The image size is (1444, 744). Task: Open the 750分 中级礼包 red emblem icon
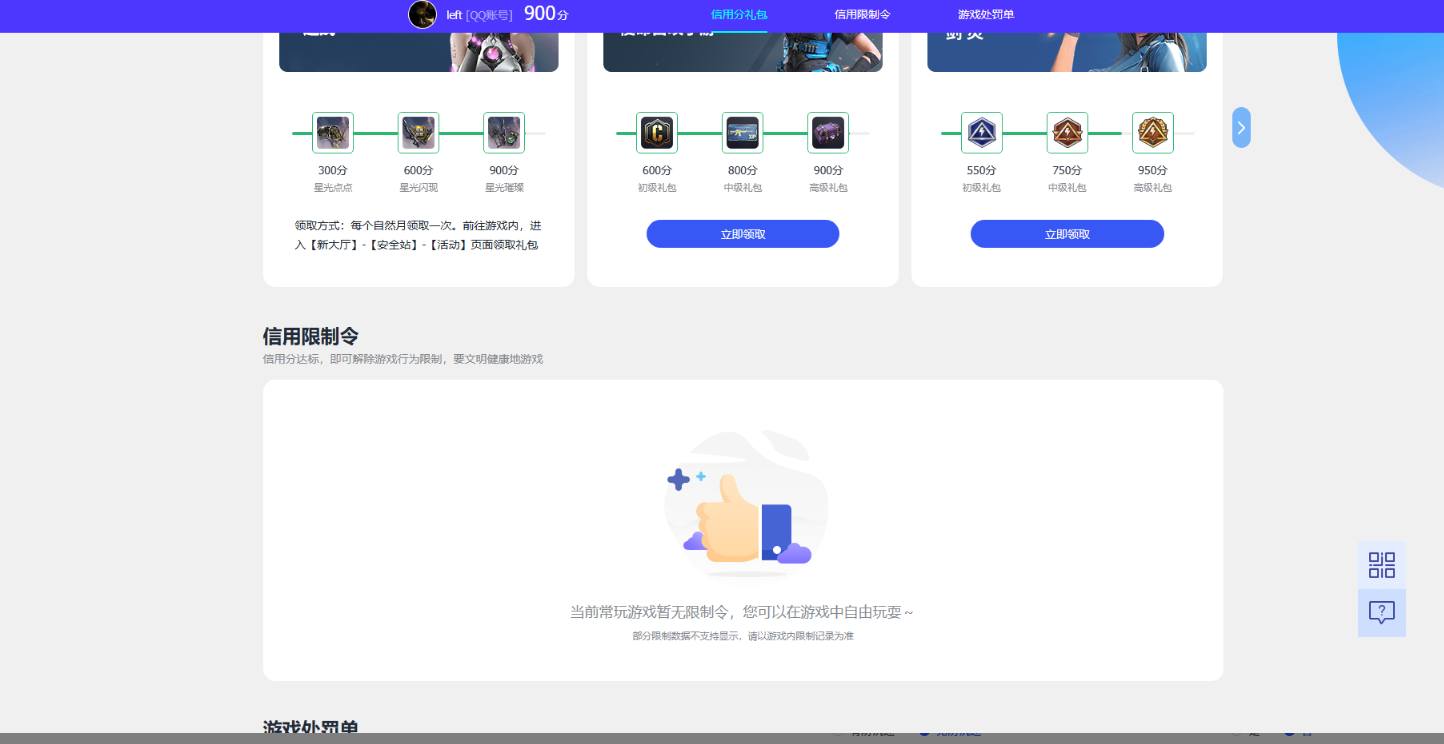tap(1067, 133)
